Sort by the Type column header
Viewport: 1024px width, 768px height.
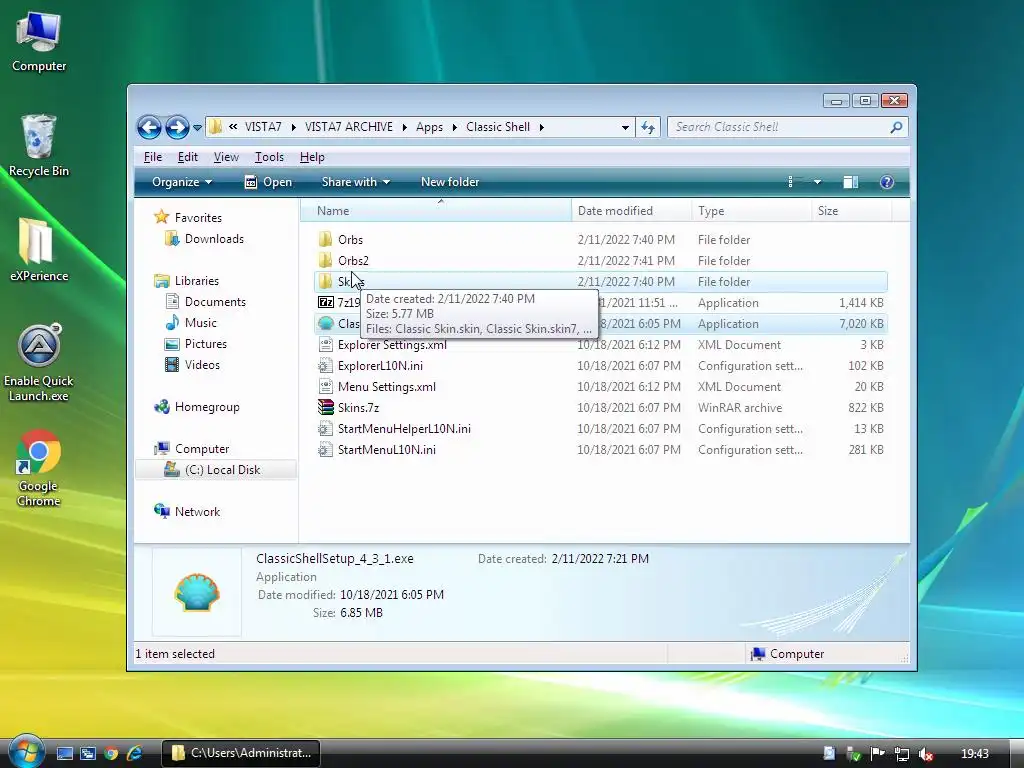[x=751, y=211]
